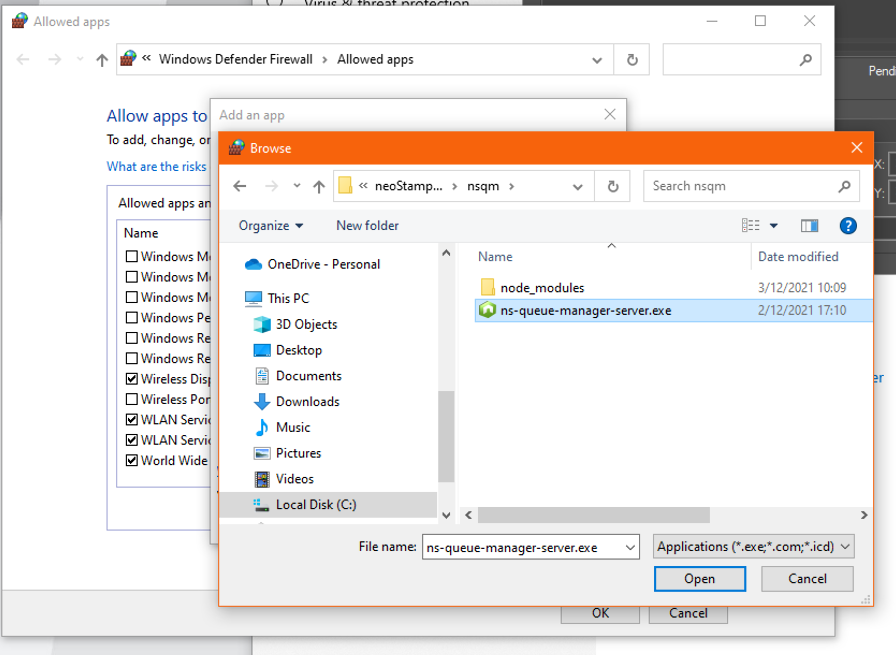This screenshot has width=896, height=655.
Task: Click the Allowed apps breadcrumb
Action: click(375, 59)
